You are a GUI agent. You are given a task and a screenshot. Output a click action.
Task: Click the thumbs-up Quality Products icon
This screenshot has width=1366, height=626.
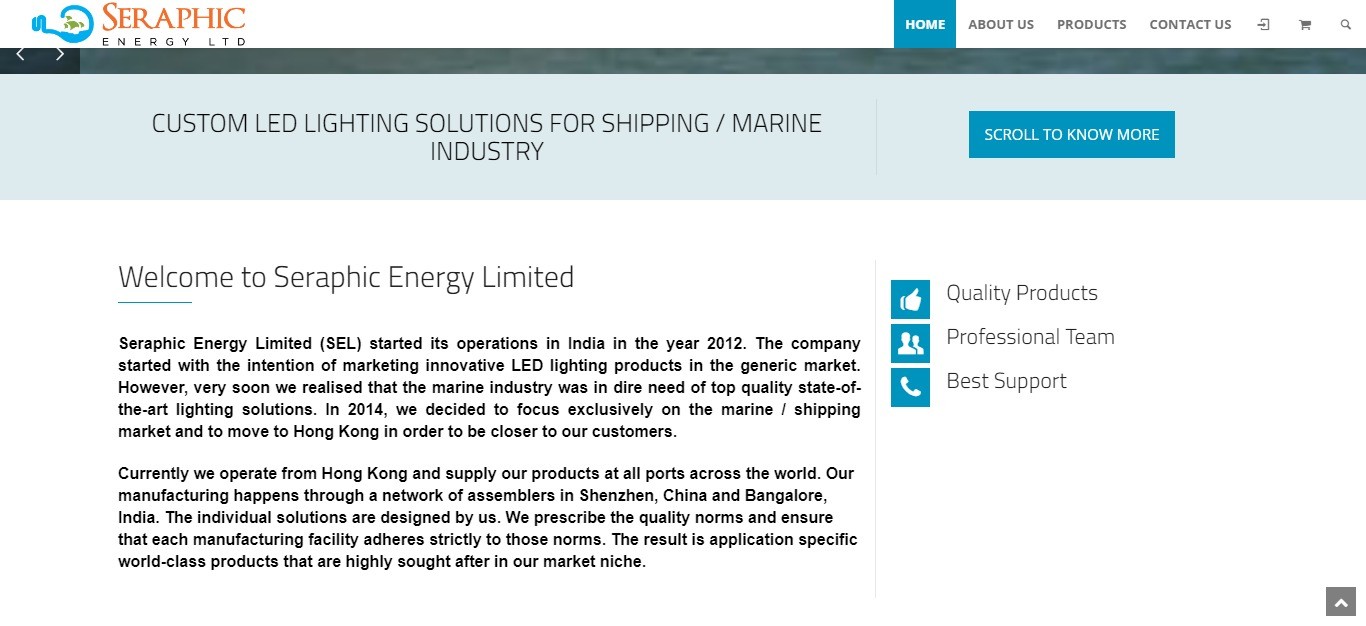pos(910,299)
